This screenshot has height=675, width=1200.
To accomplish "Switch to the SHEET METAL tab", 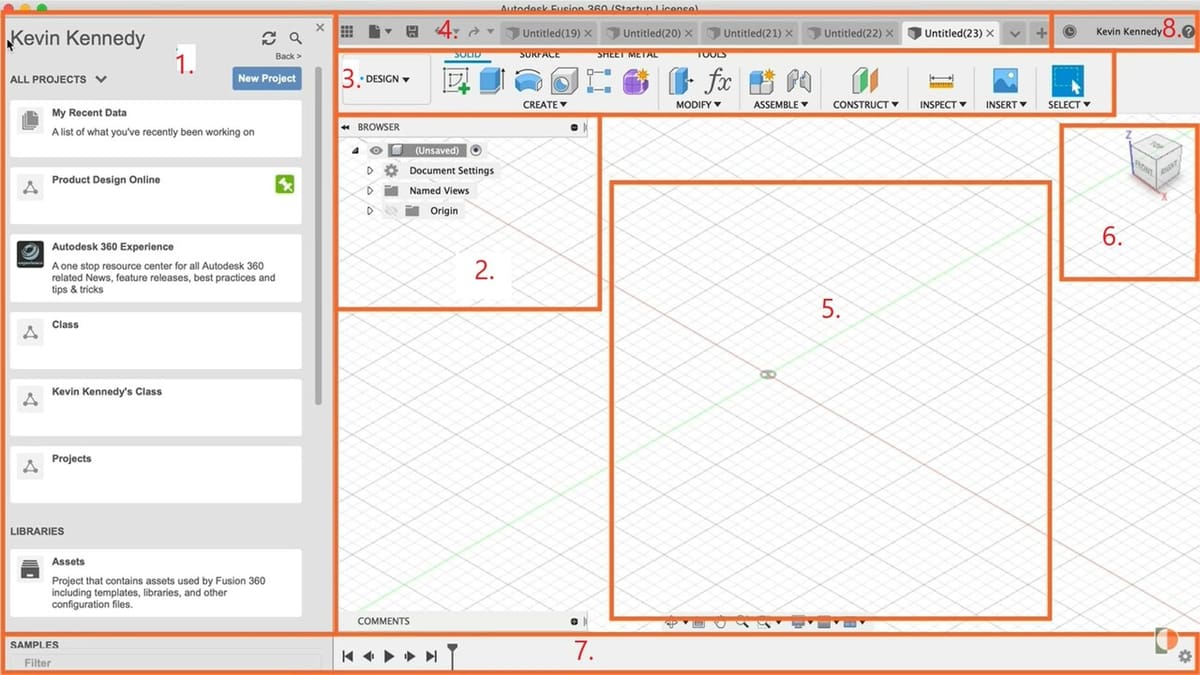I will tap(628, 54).
